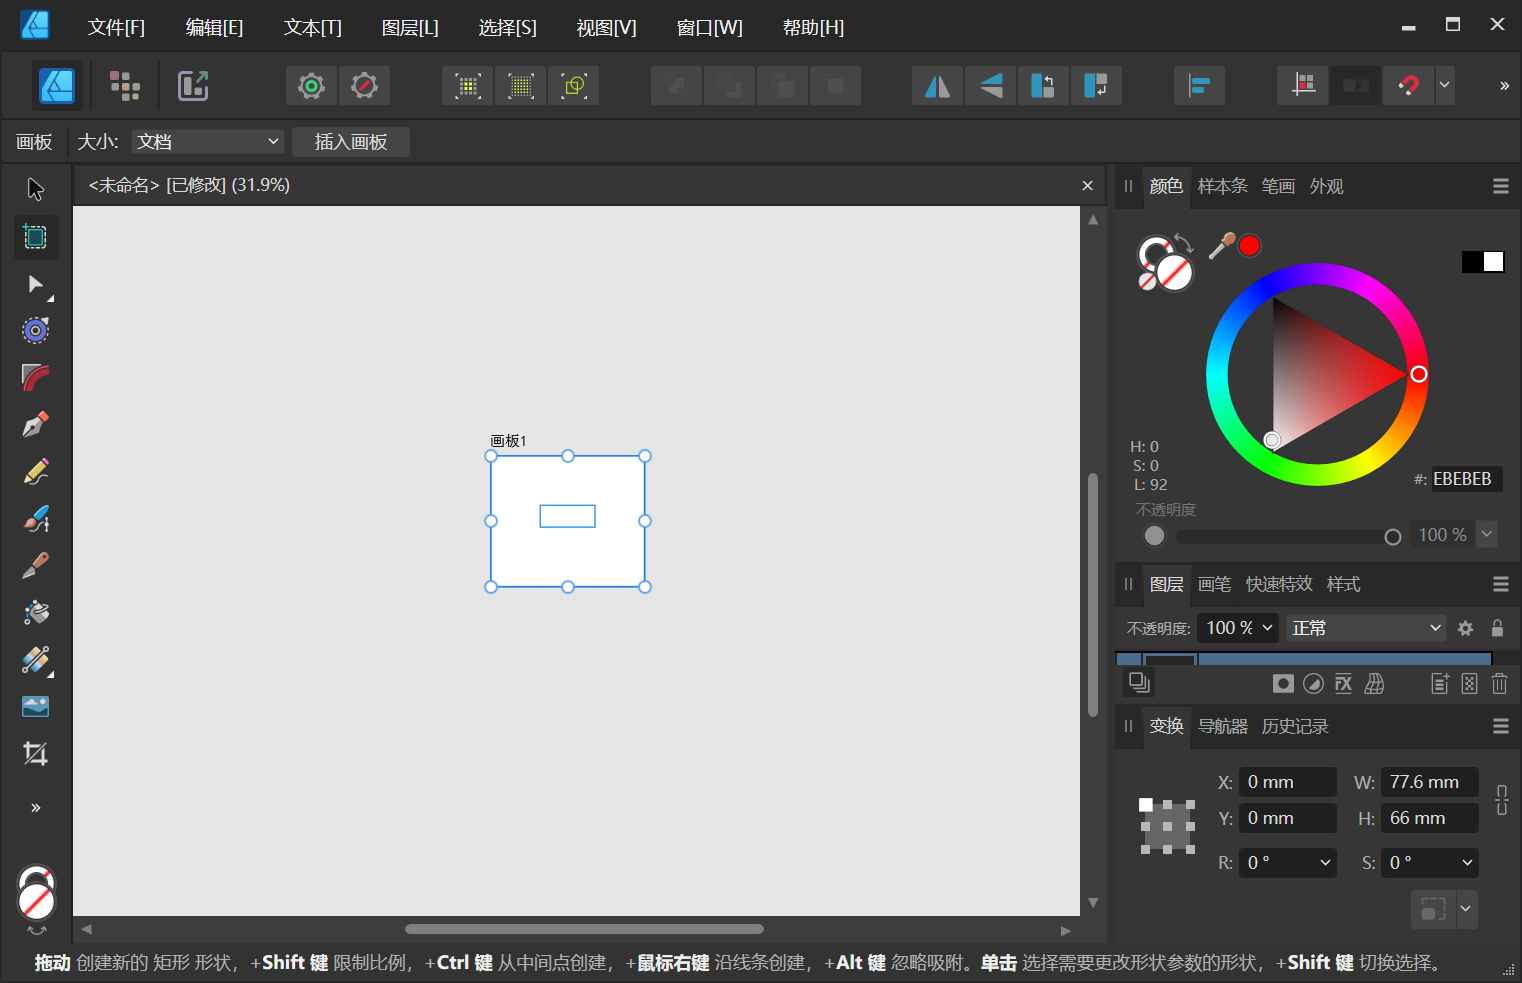Open transform panel menu button
Viewport: 1522px width, 983px height.
[1501, 726]
